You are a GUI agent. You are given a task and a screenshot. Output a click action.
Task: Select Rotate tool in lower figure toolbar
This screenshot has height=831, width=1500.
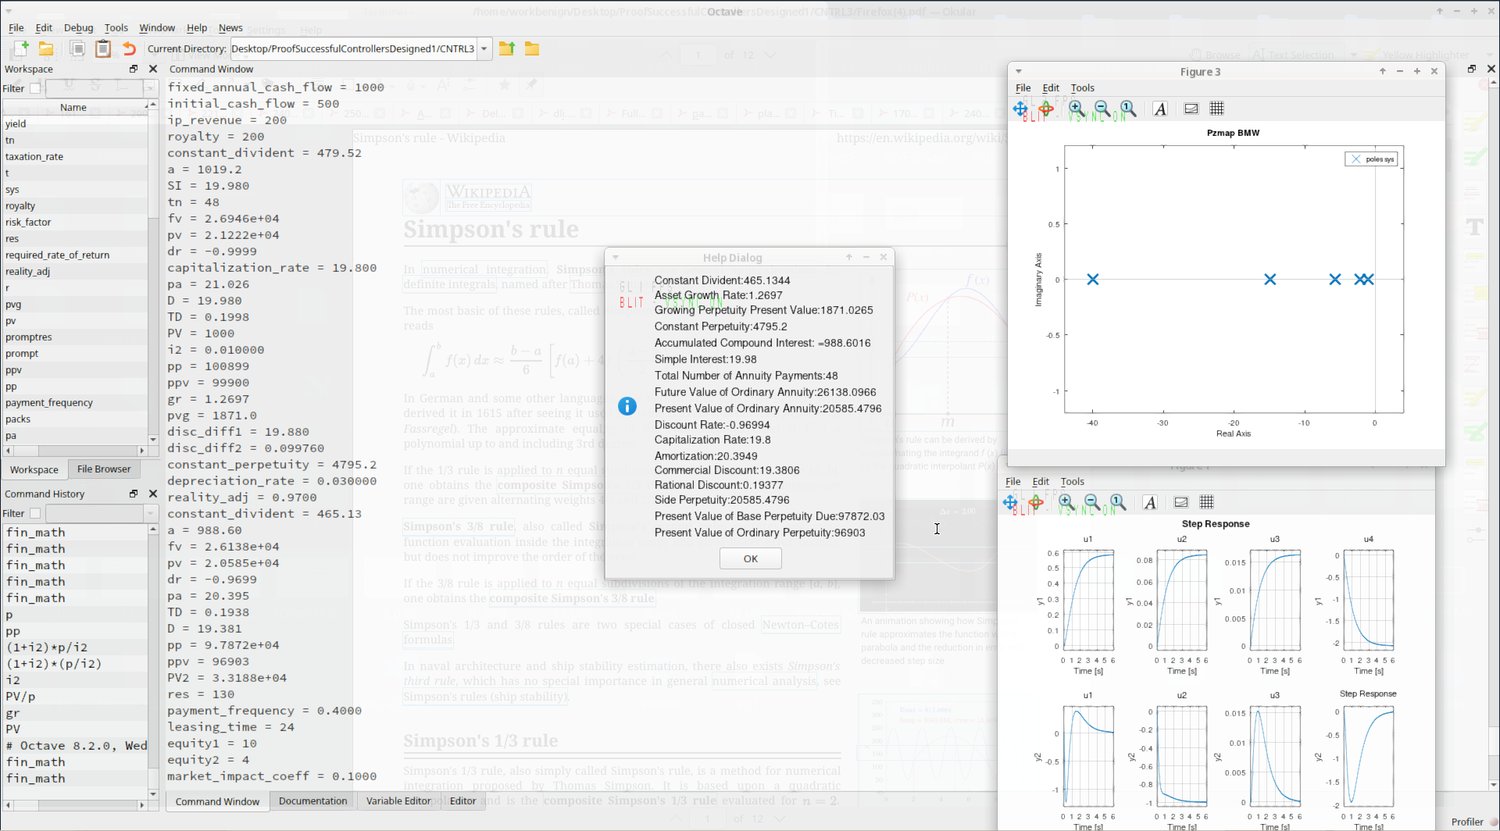[x=1037, y=502]
